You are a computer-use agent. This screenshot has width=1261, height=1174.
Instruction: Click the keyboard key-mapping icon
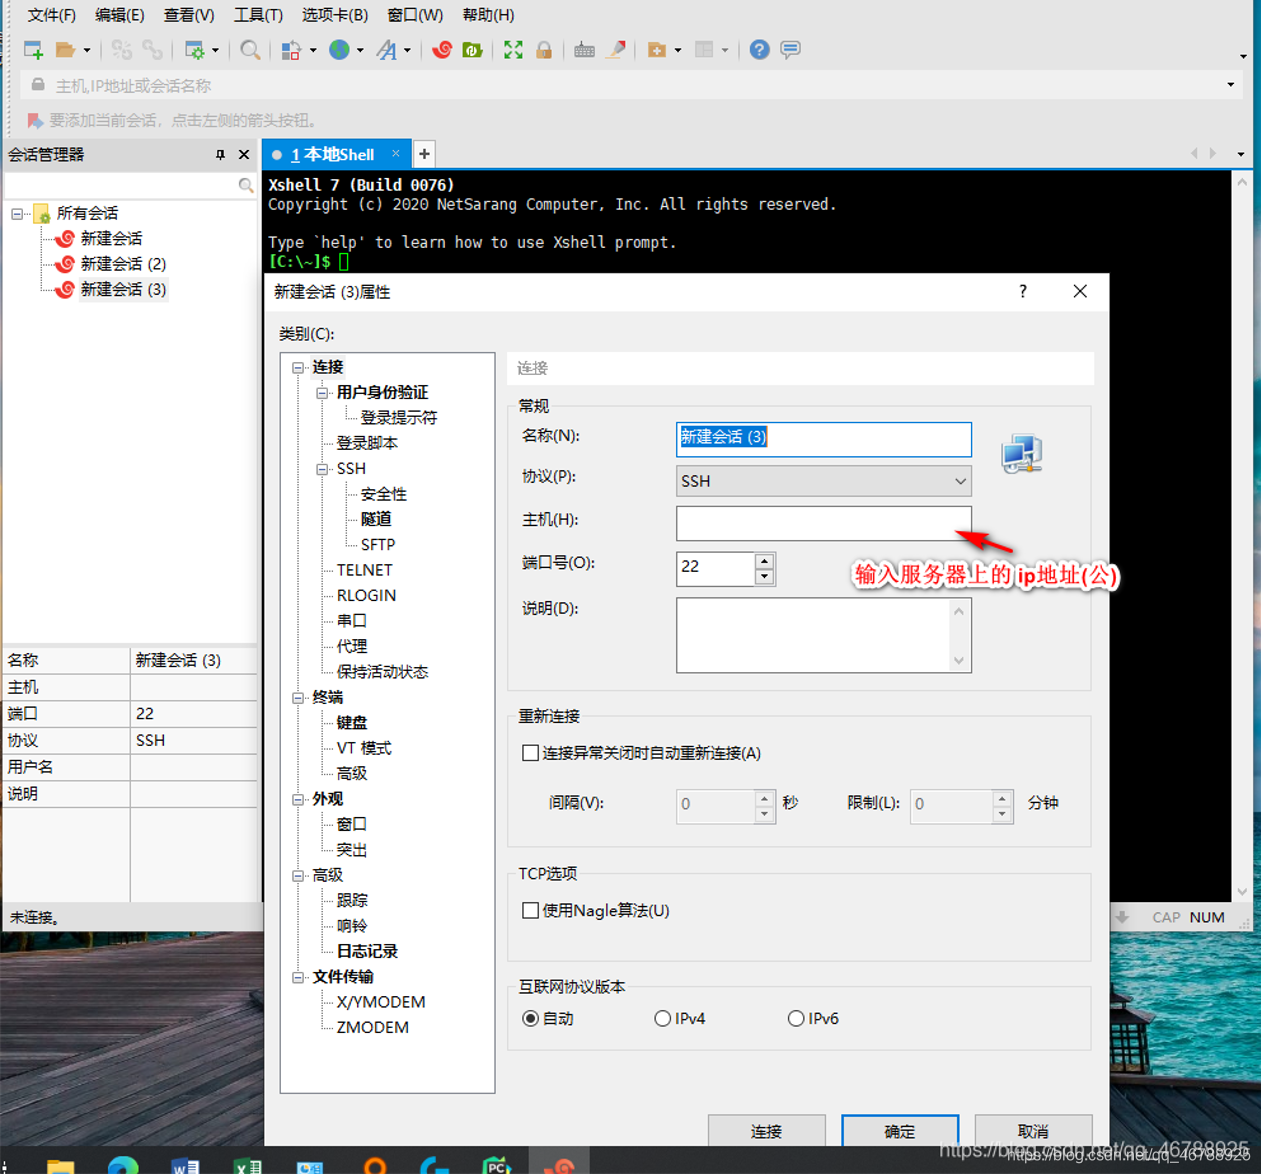pos(585,50)
